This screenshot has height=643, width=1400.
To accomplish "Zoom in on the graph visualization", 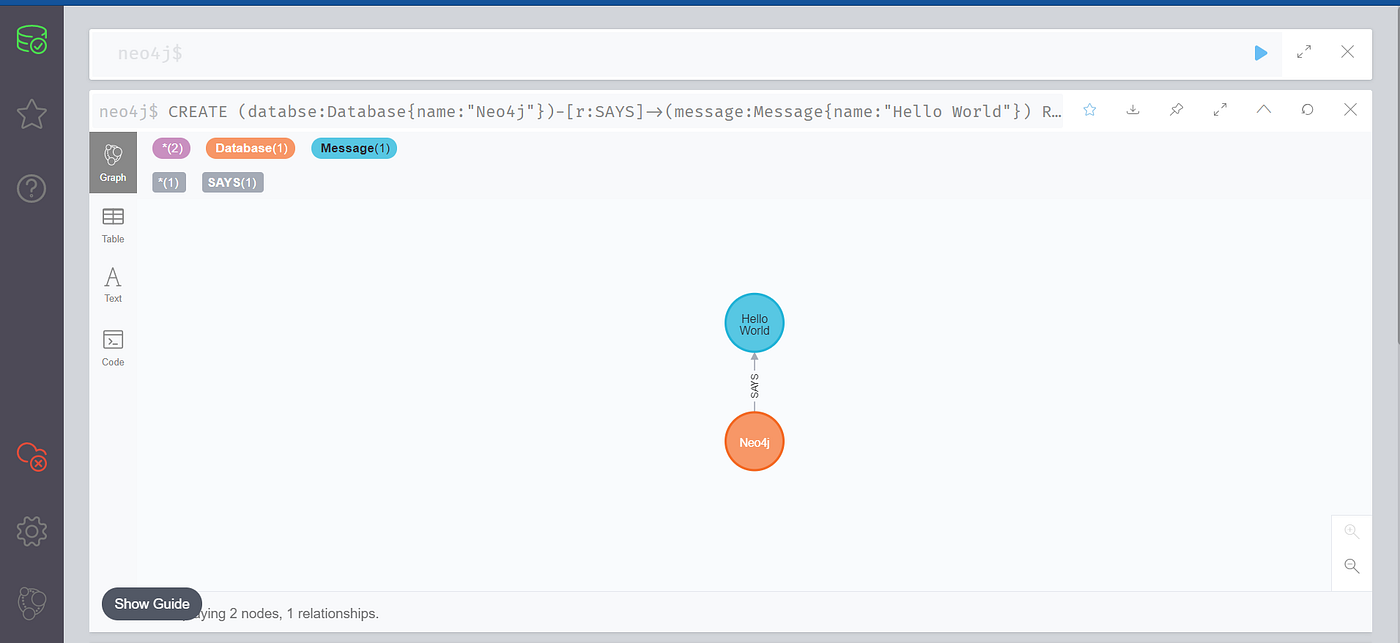I will (1350, 531).
